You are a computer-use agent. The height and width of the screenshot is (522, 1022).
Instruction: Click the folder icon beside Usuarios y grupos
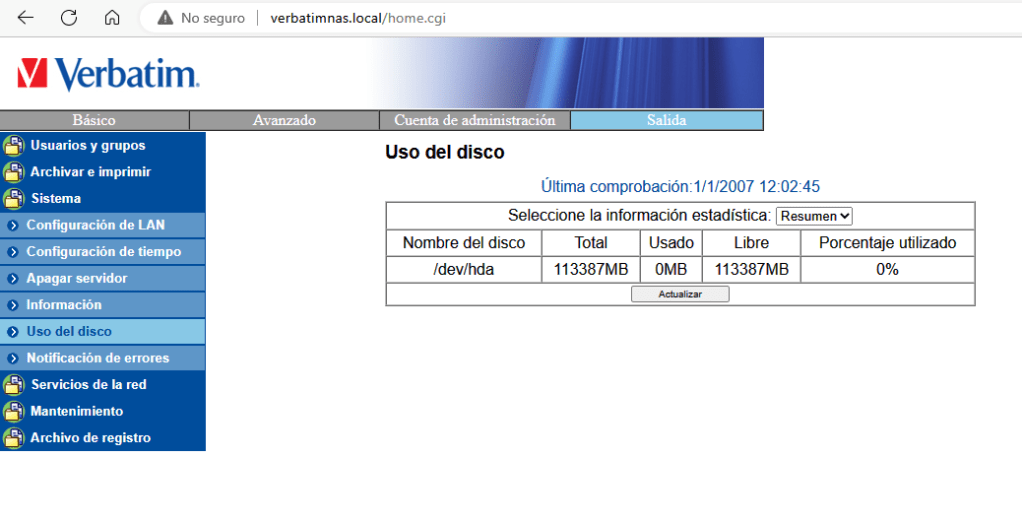(x=13, y=146)
